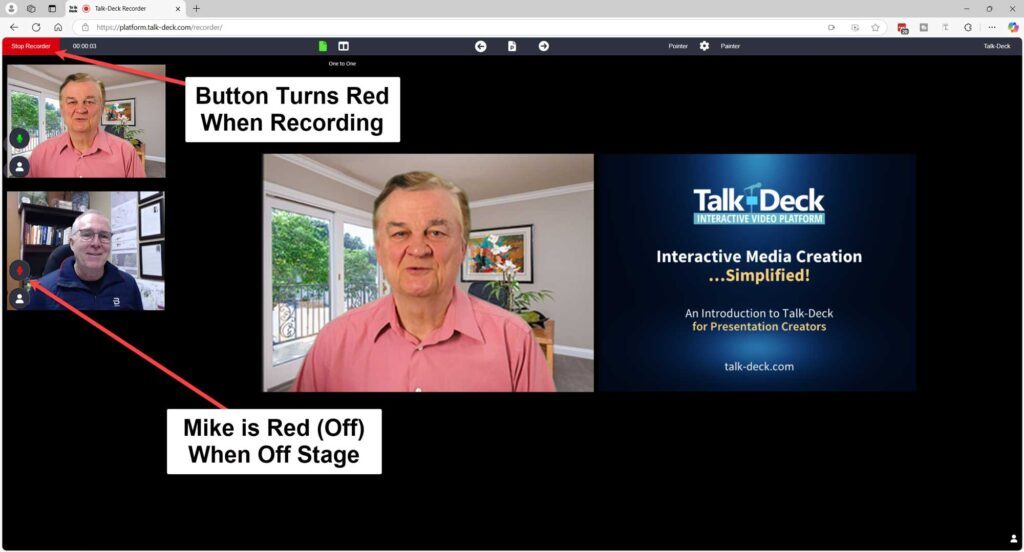This screenshot has height=552, width=1024.
Task: Click the media play icon in the address bar
Action: (x=855, y=27)
